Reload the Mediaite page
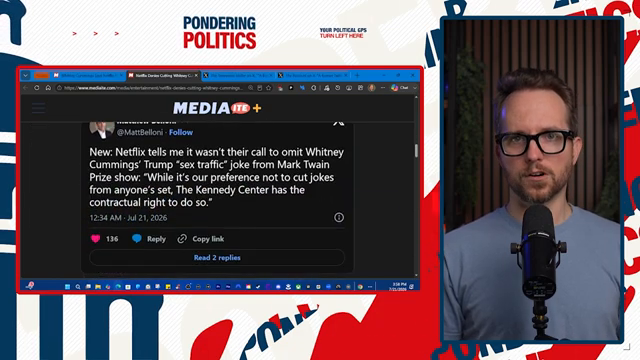This screenshot has width=640, height=360. pyautogui.click(x=37, y=88)
